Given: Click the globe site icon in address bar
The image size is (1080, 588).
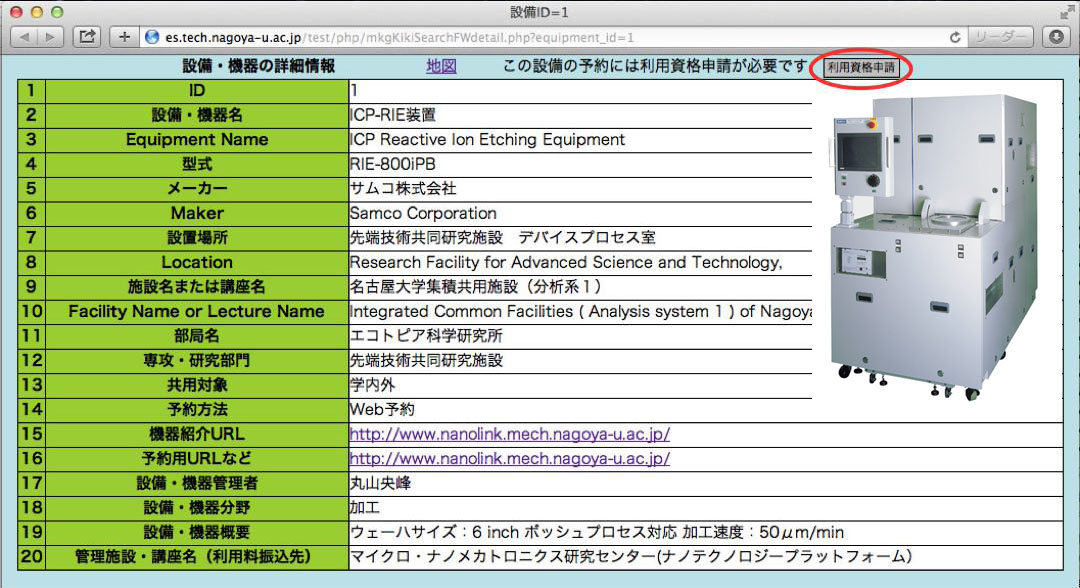Looking at the screenshot, I should 152,37.
